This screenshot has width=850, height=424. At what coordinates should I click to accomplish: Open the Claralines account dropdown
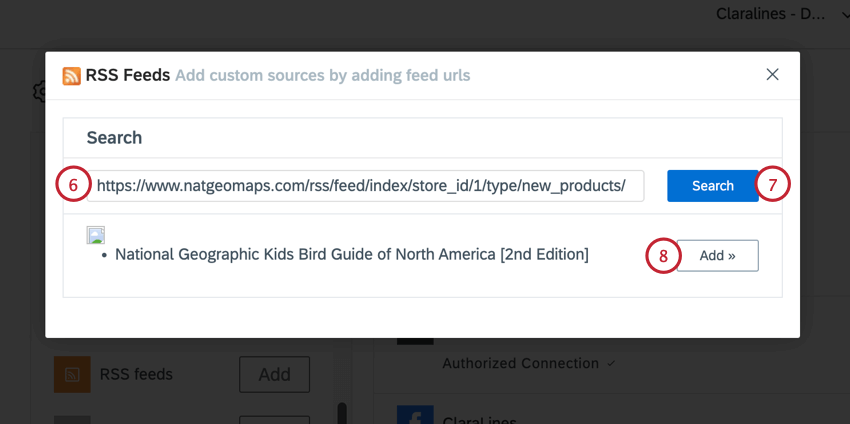(x=782, y=14)
